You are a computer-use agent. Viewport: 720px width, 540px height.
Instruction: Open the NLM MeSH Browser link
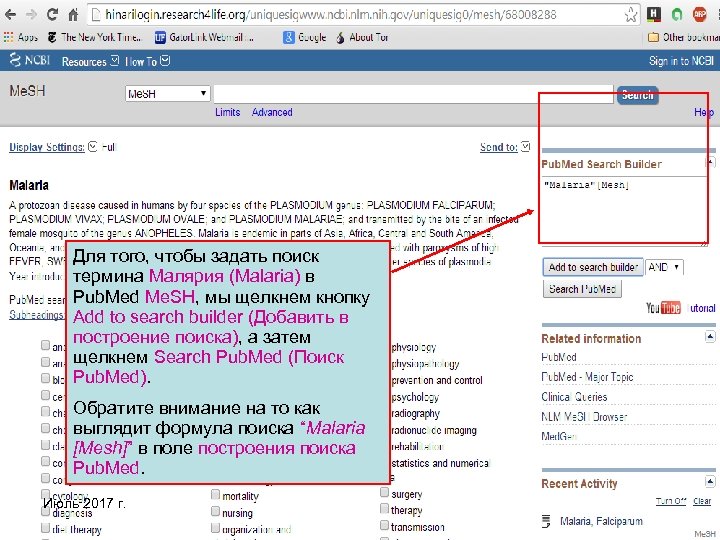pos(584,416)
